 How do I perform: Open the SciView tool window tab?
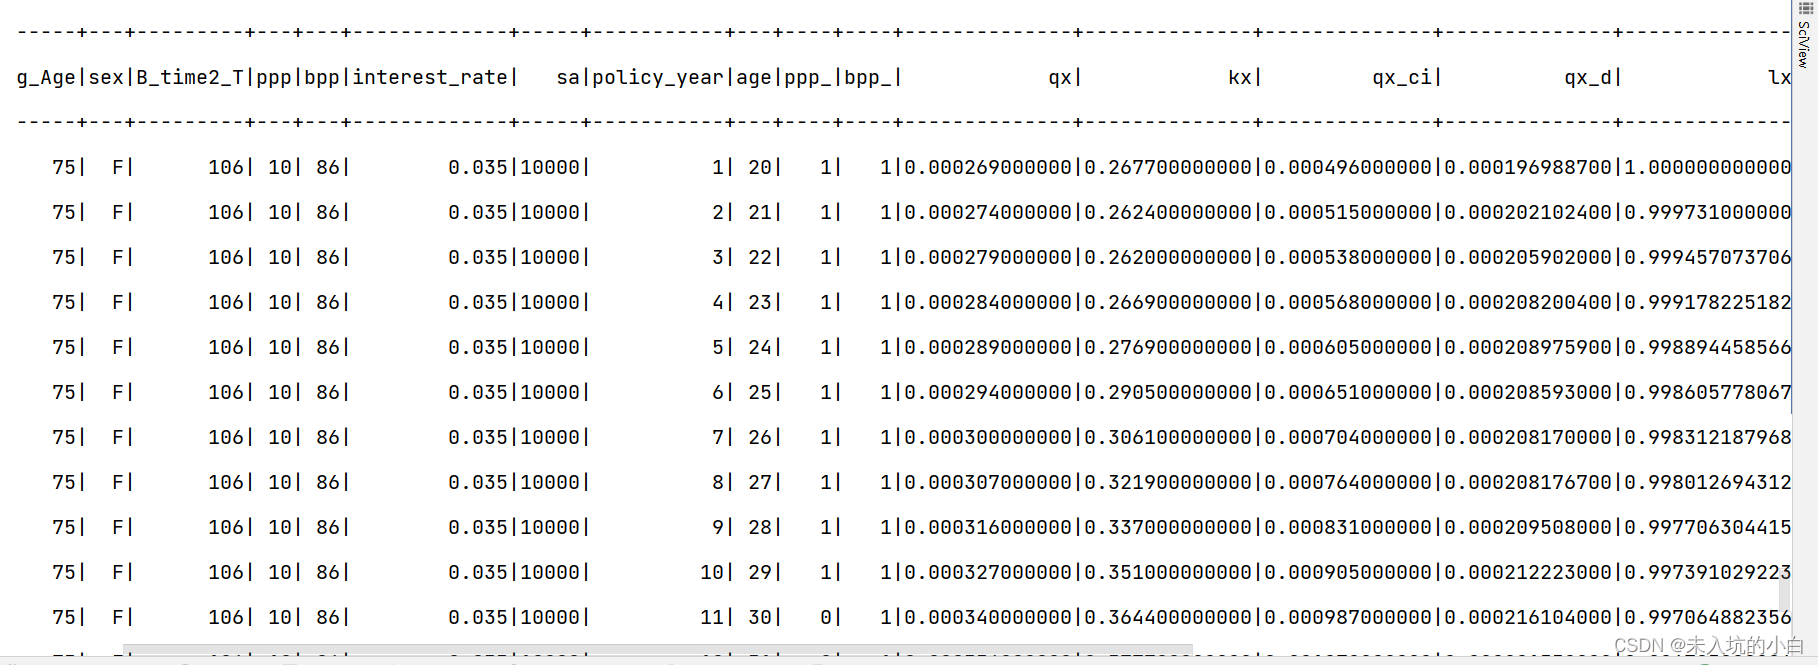pyautogui.click(x=1804, y=46)
